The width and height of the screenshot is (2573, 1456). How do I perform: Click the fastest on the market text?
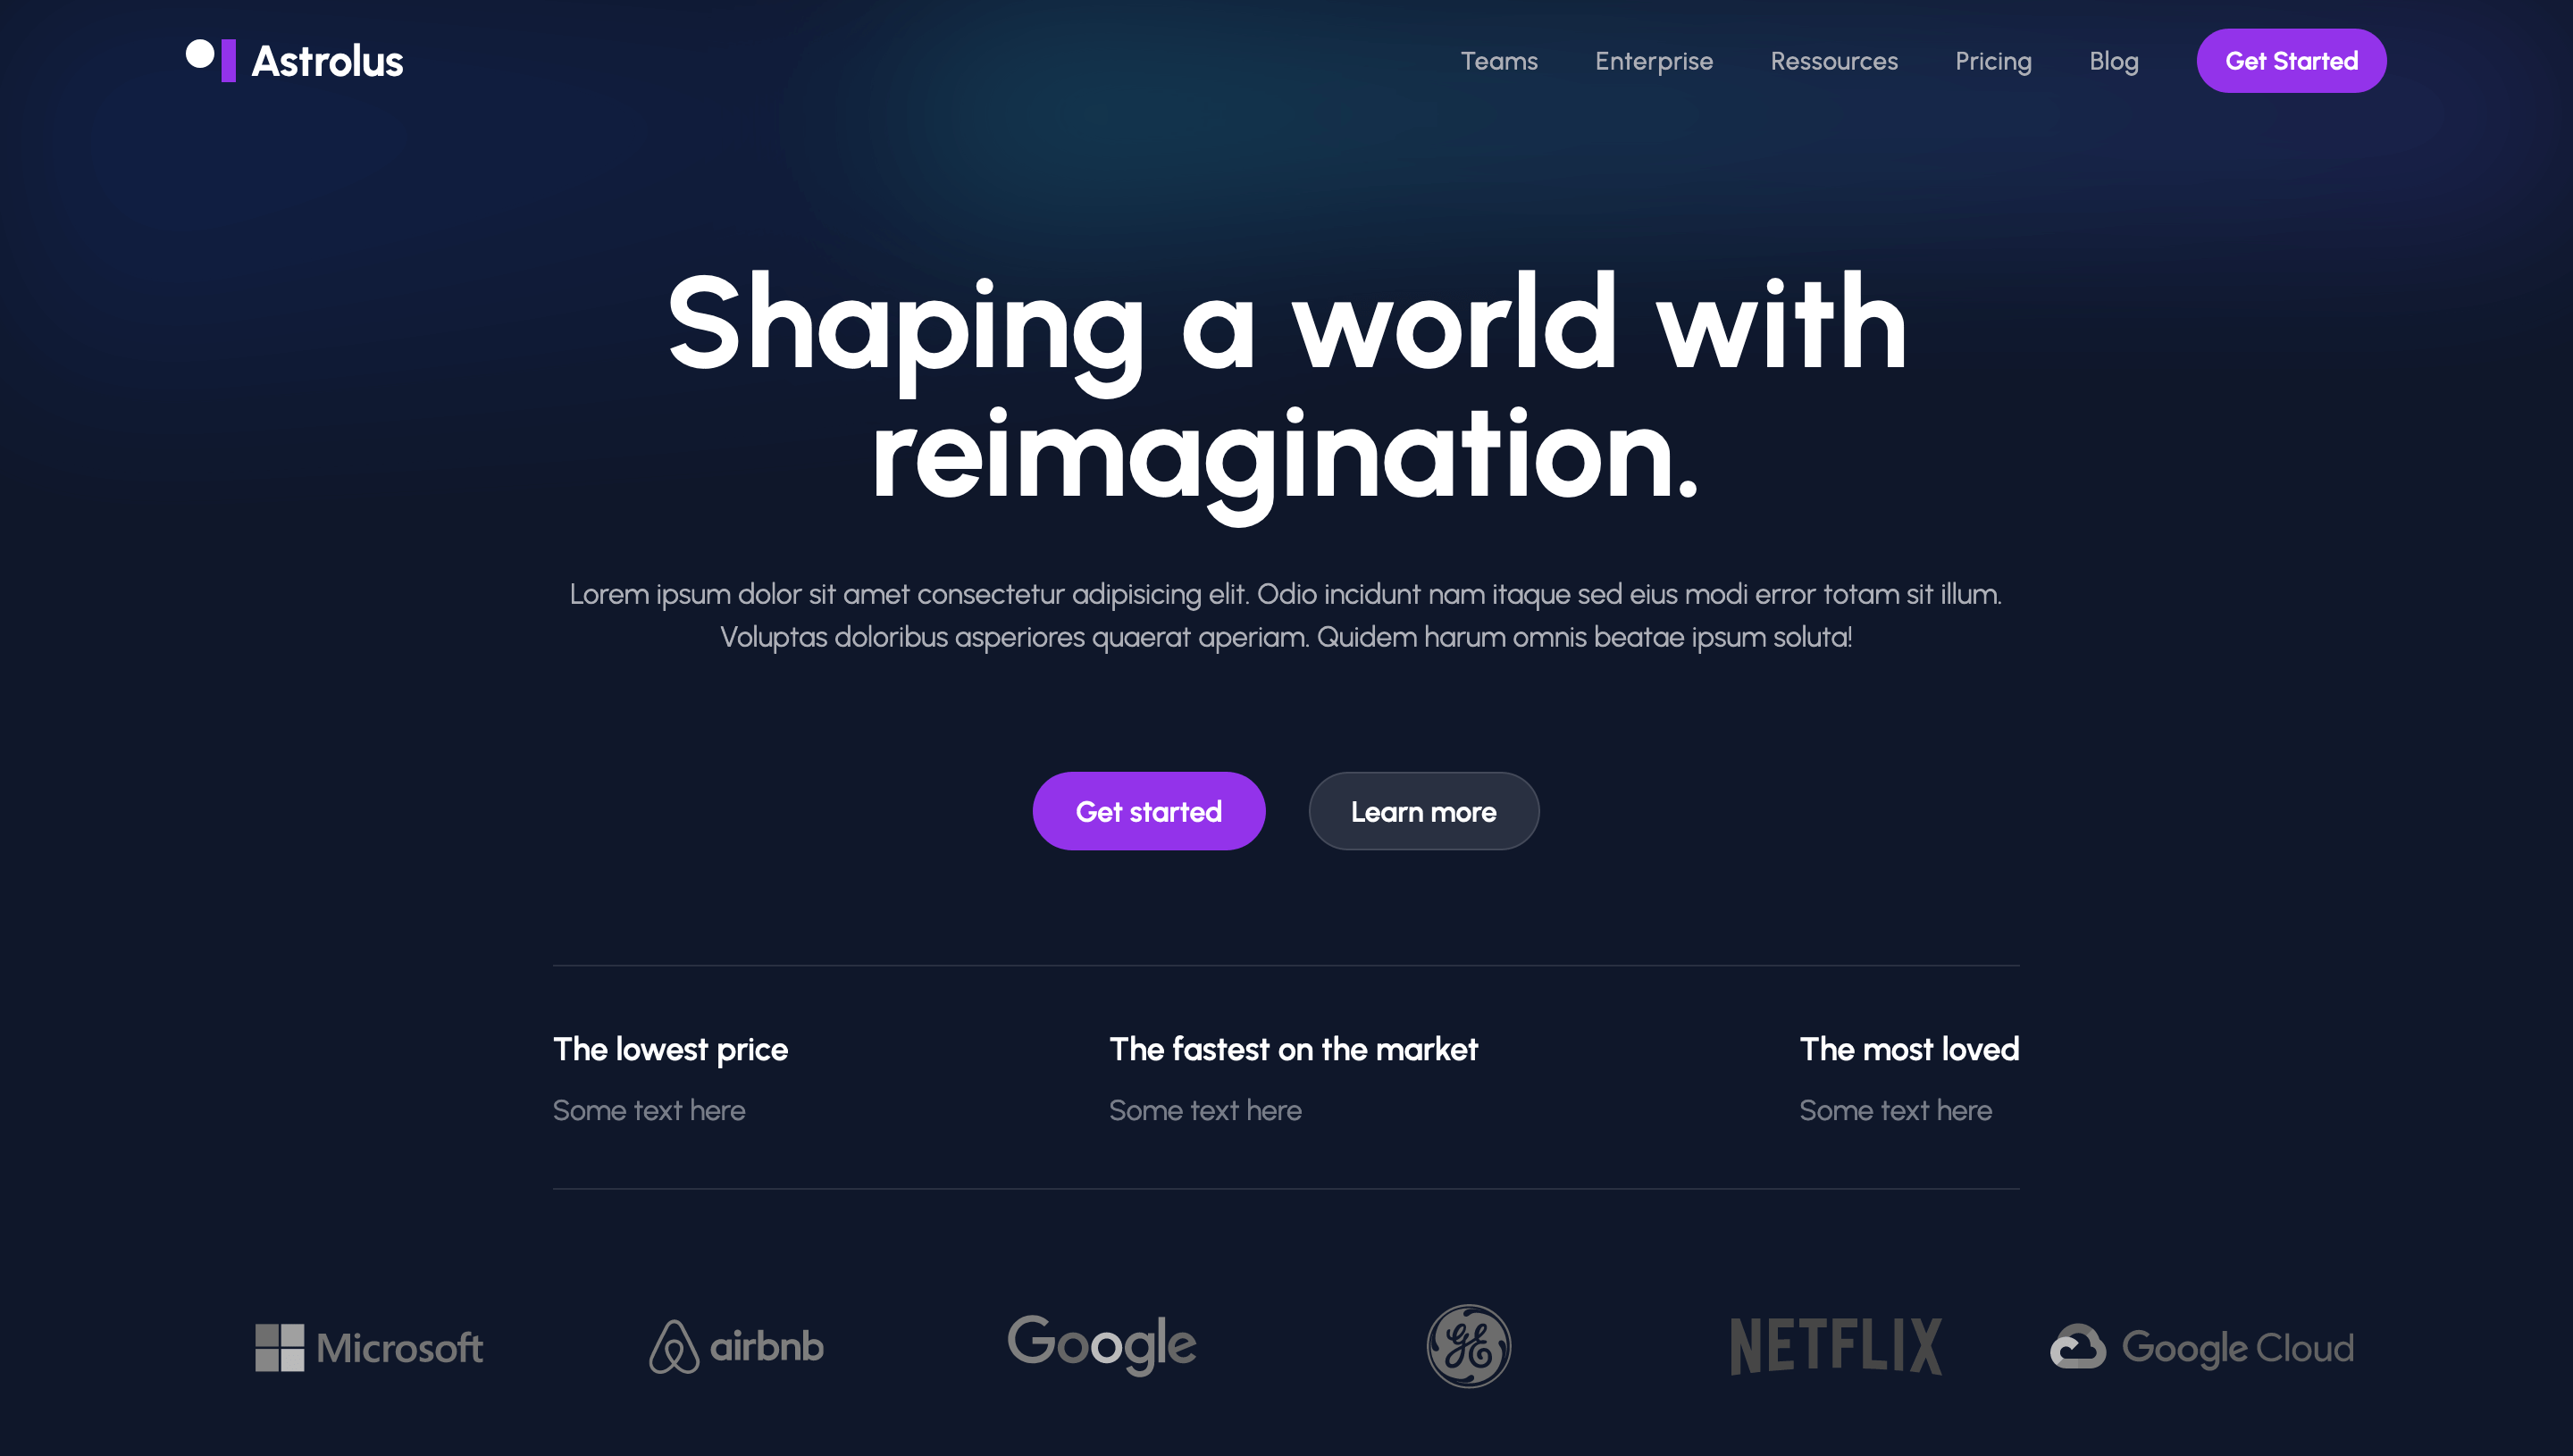click(x=1292, y=1048)
